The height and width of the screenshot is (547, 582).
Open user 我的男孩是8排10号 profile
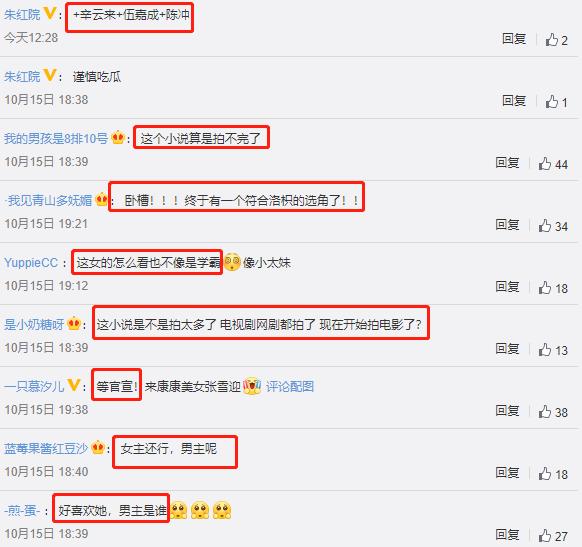point(56,139)
